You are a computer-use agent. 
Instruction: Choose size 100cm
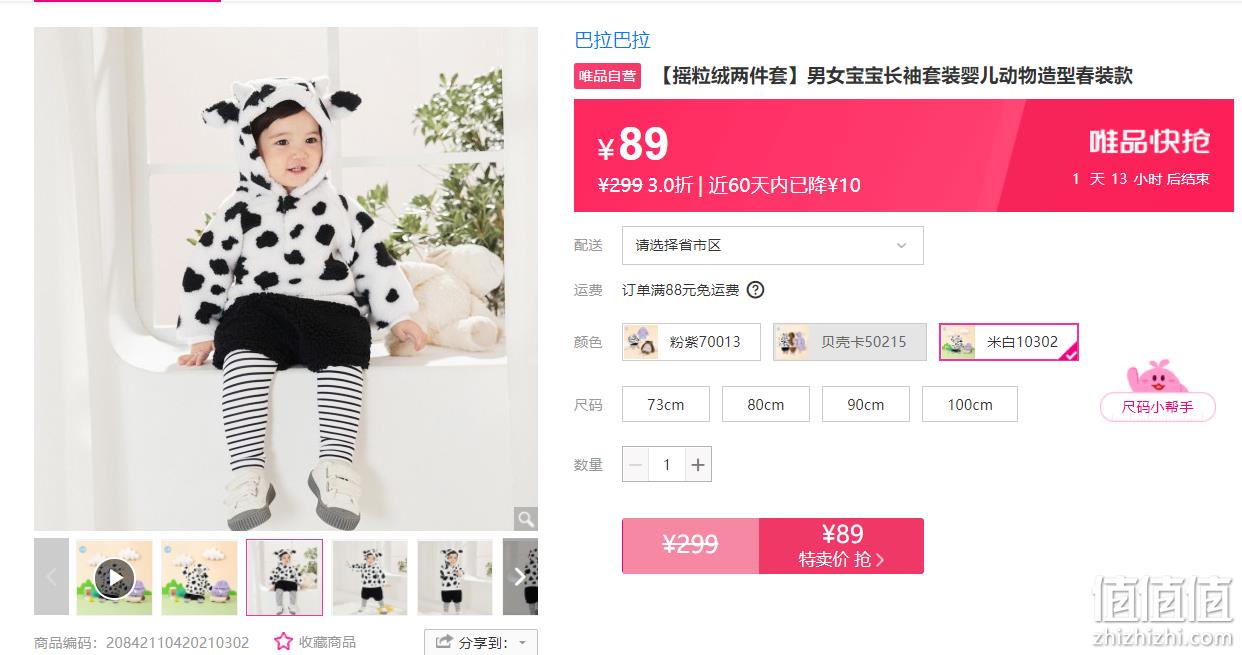tap(970, 404)
